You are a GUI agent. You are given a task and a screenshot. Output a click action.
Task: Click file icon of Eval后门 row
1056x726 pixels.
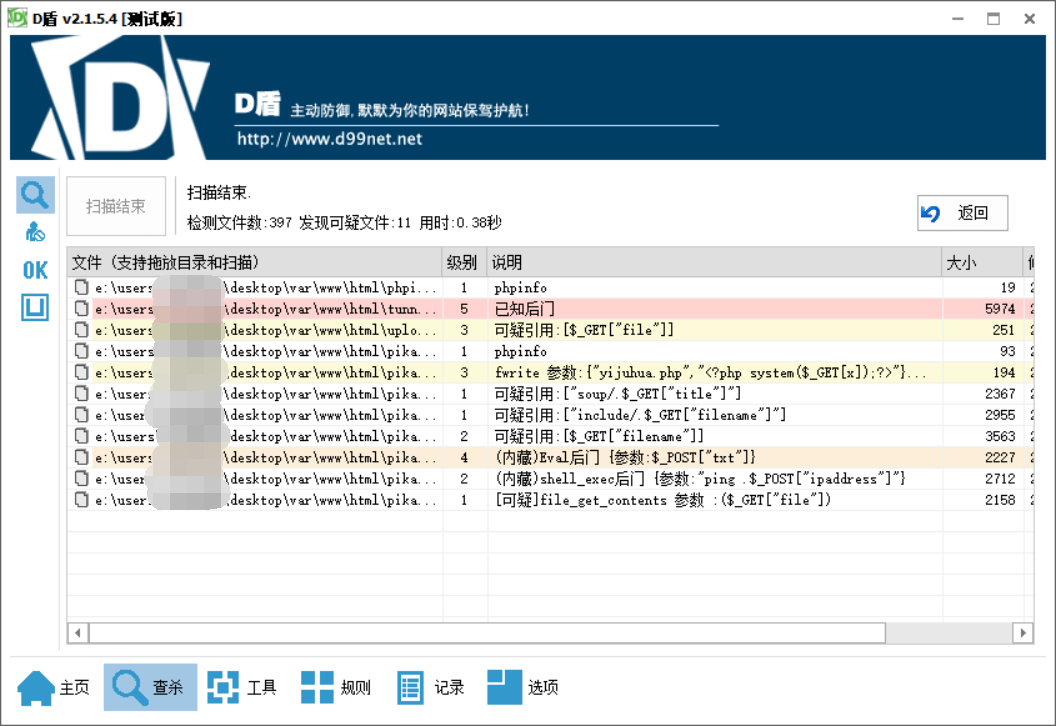tap(81, 457)
